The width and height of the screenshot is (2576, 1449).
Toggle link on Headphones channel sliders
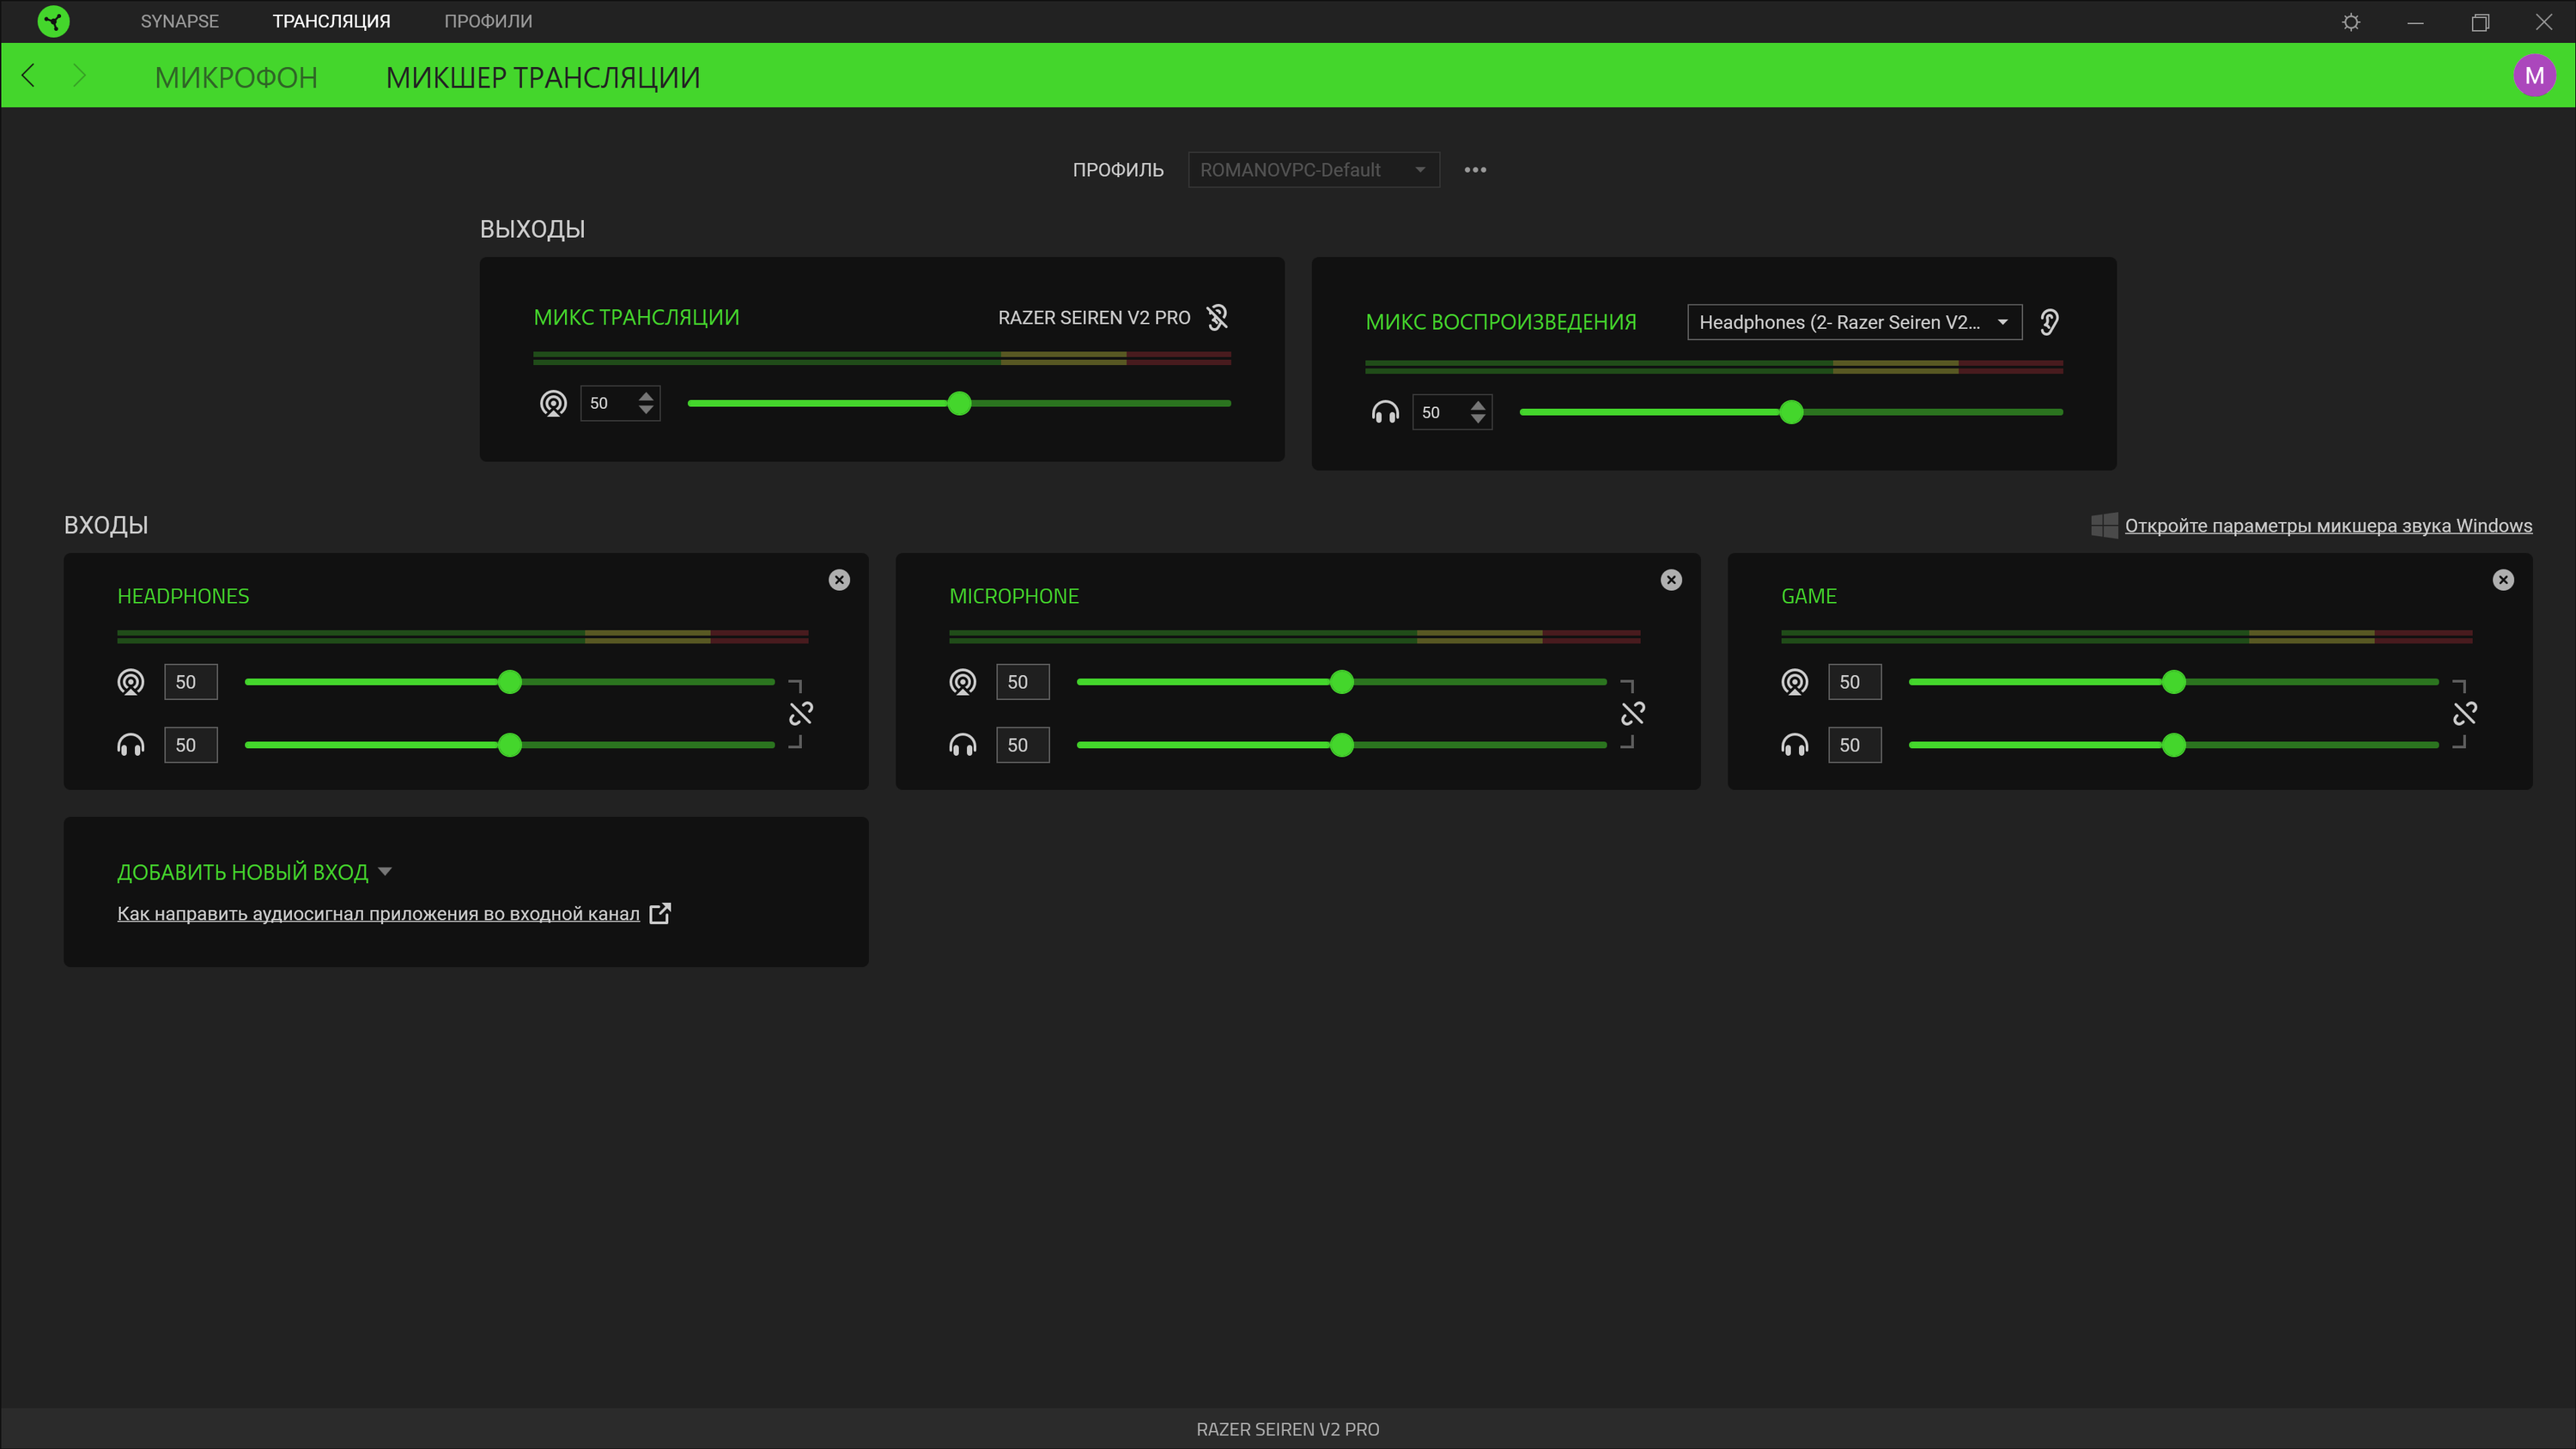(801, 713)
